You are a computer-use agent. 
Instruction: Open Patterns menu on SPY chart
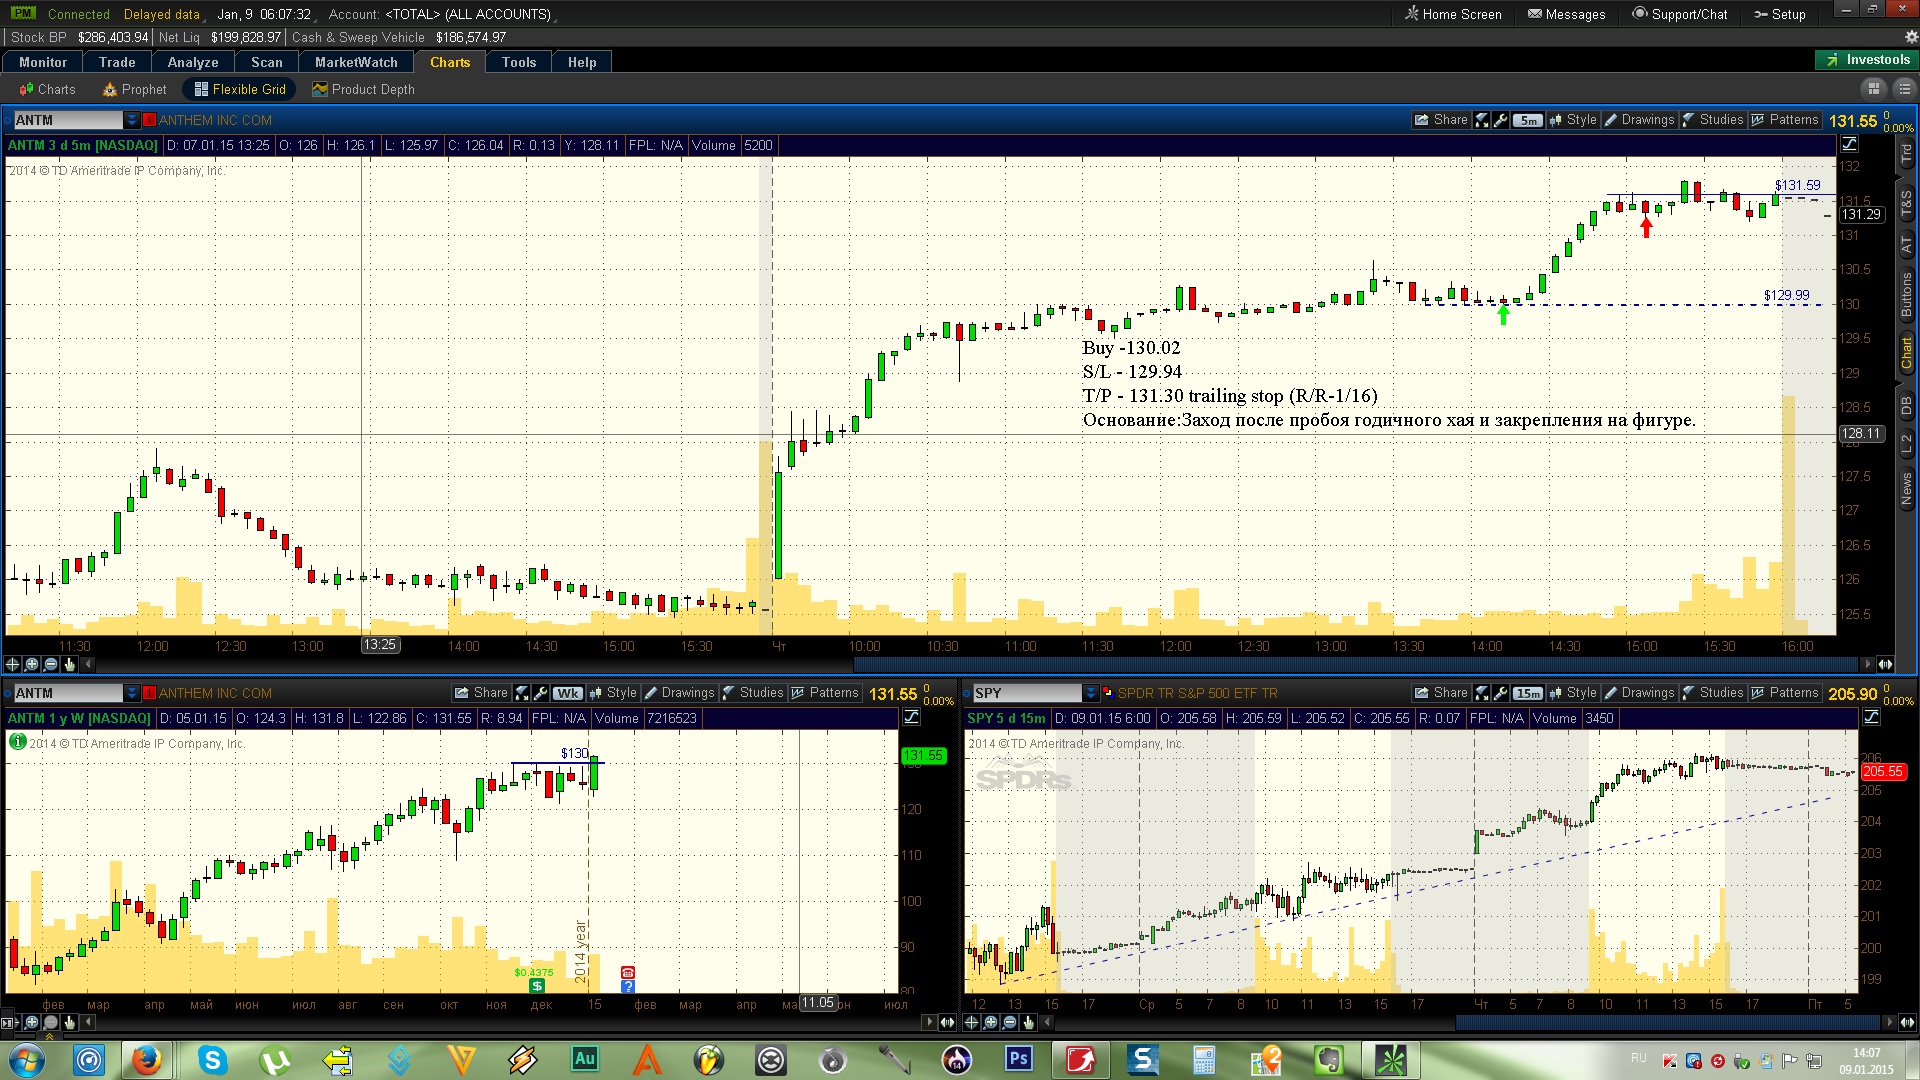pos(1785,693)
